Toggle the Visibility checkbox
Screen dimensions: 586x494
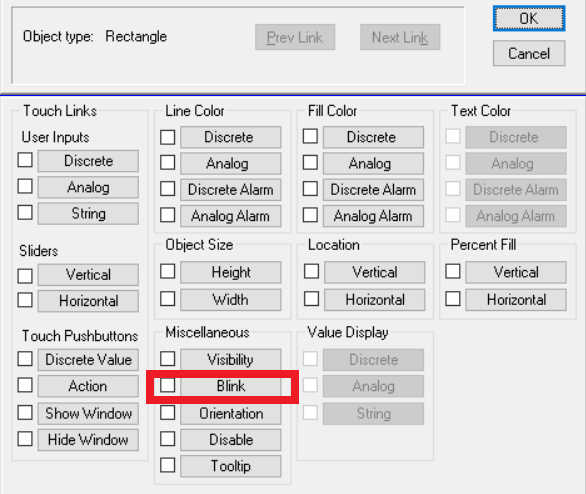click(167, 359)
